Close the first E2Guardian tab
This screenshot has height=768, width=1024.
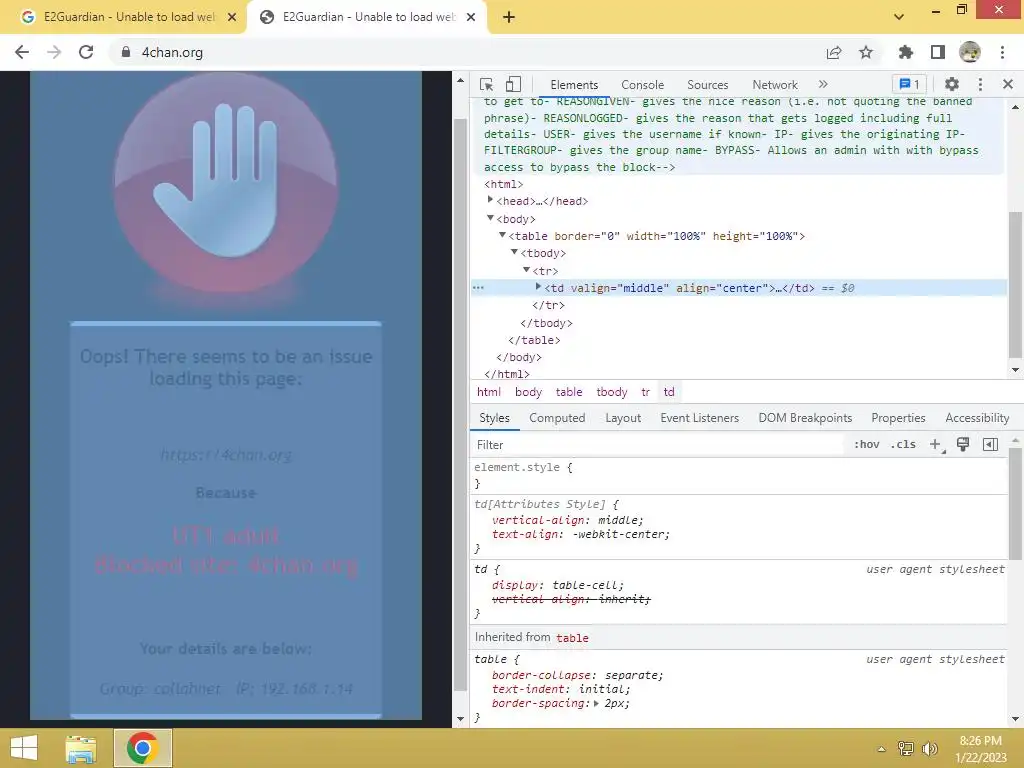tap(232, 17)
